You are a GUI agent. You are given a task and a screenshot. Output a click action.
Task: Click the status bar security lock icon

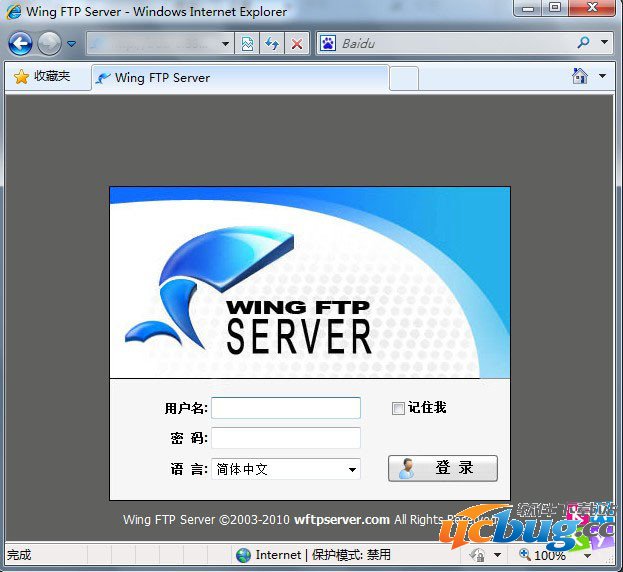tap(477, 555)
